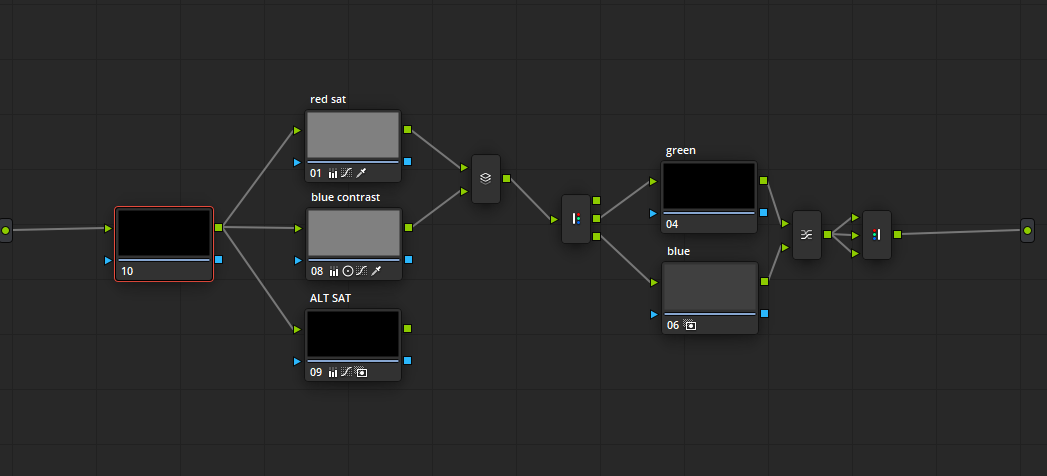Viewport: 1047px width, 476px height.
Task: Select the blue node 06 thumbnail
Action: coord(710,287)
